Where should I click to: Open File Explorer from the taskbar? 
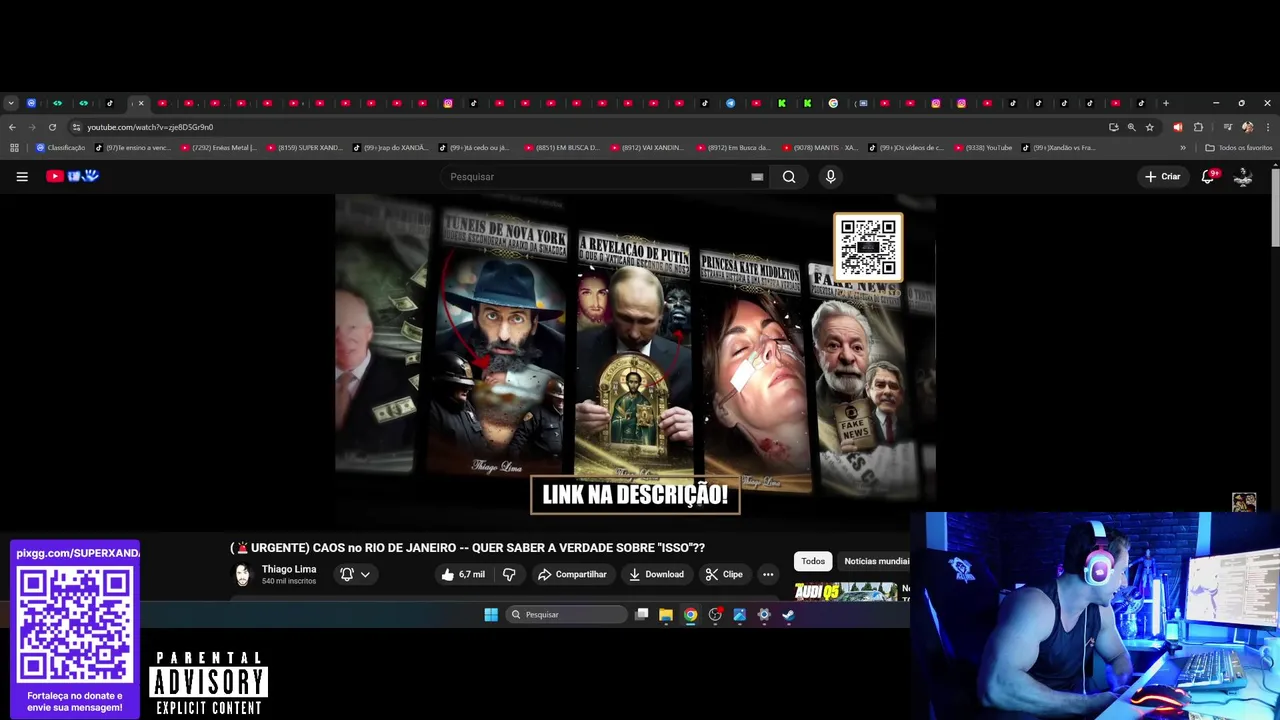point(666,615)
